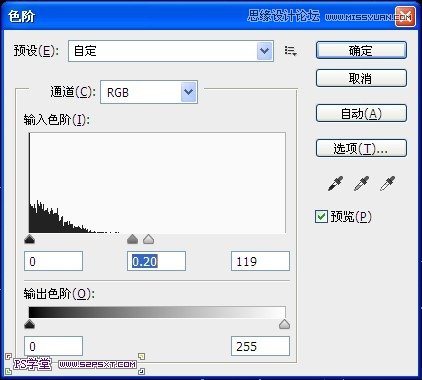Click the highlight input field 119

tap(260, 261)
